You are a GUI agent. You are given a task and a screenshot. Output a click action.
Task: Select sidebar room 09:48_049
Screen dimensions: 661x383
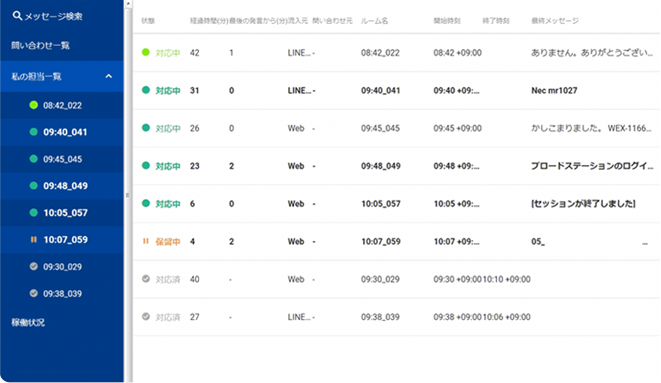point(65,186)
